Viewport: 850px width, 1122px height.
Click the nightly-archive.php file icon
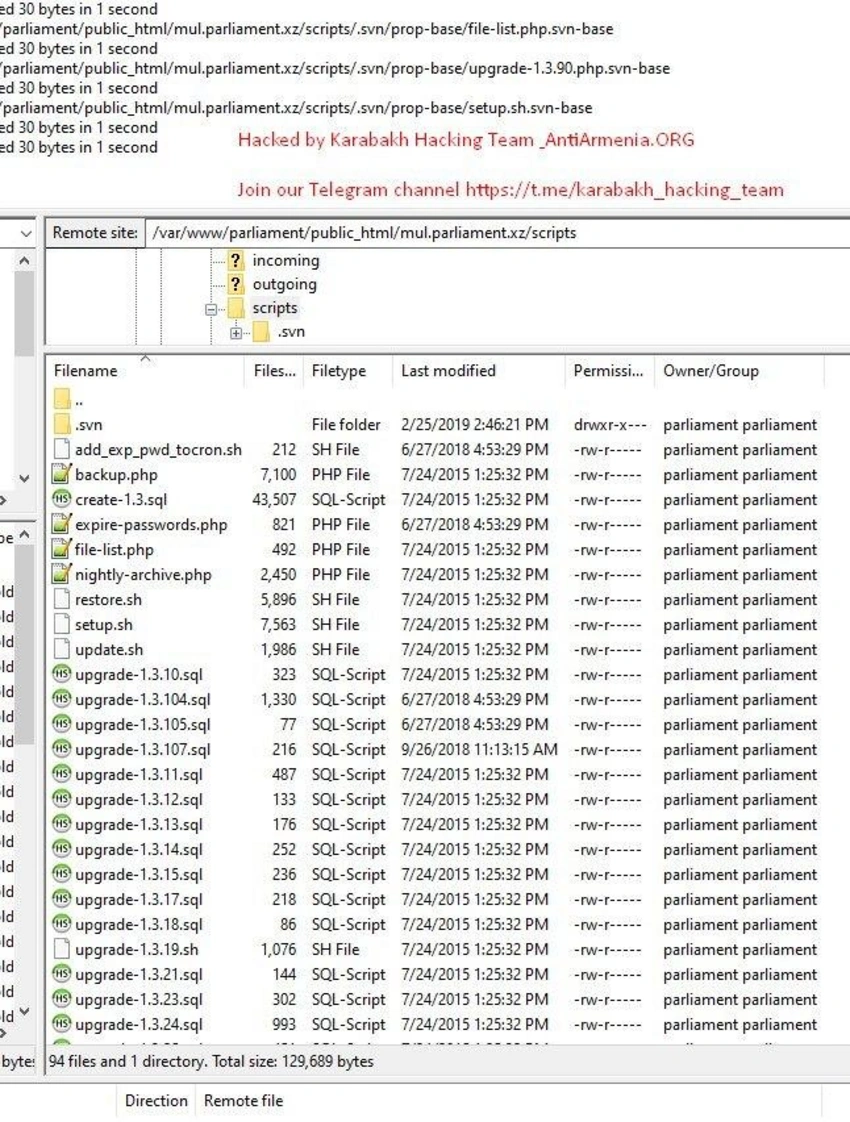pos(62,575)
